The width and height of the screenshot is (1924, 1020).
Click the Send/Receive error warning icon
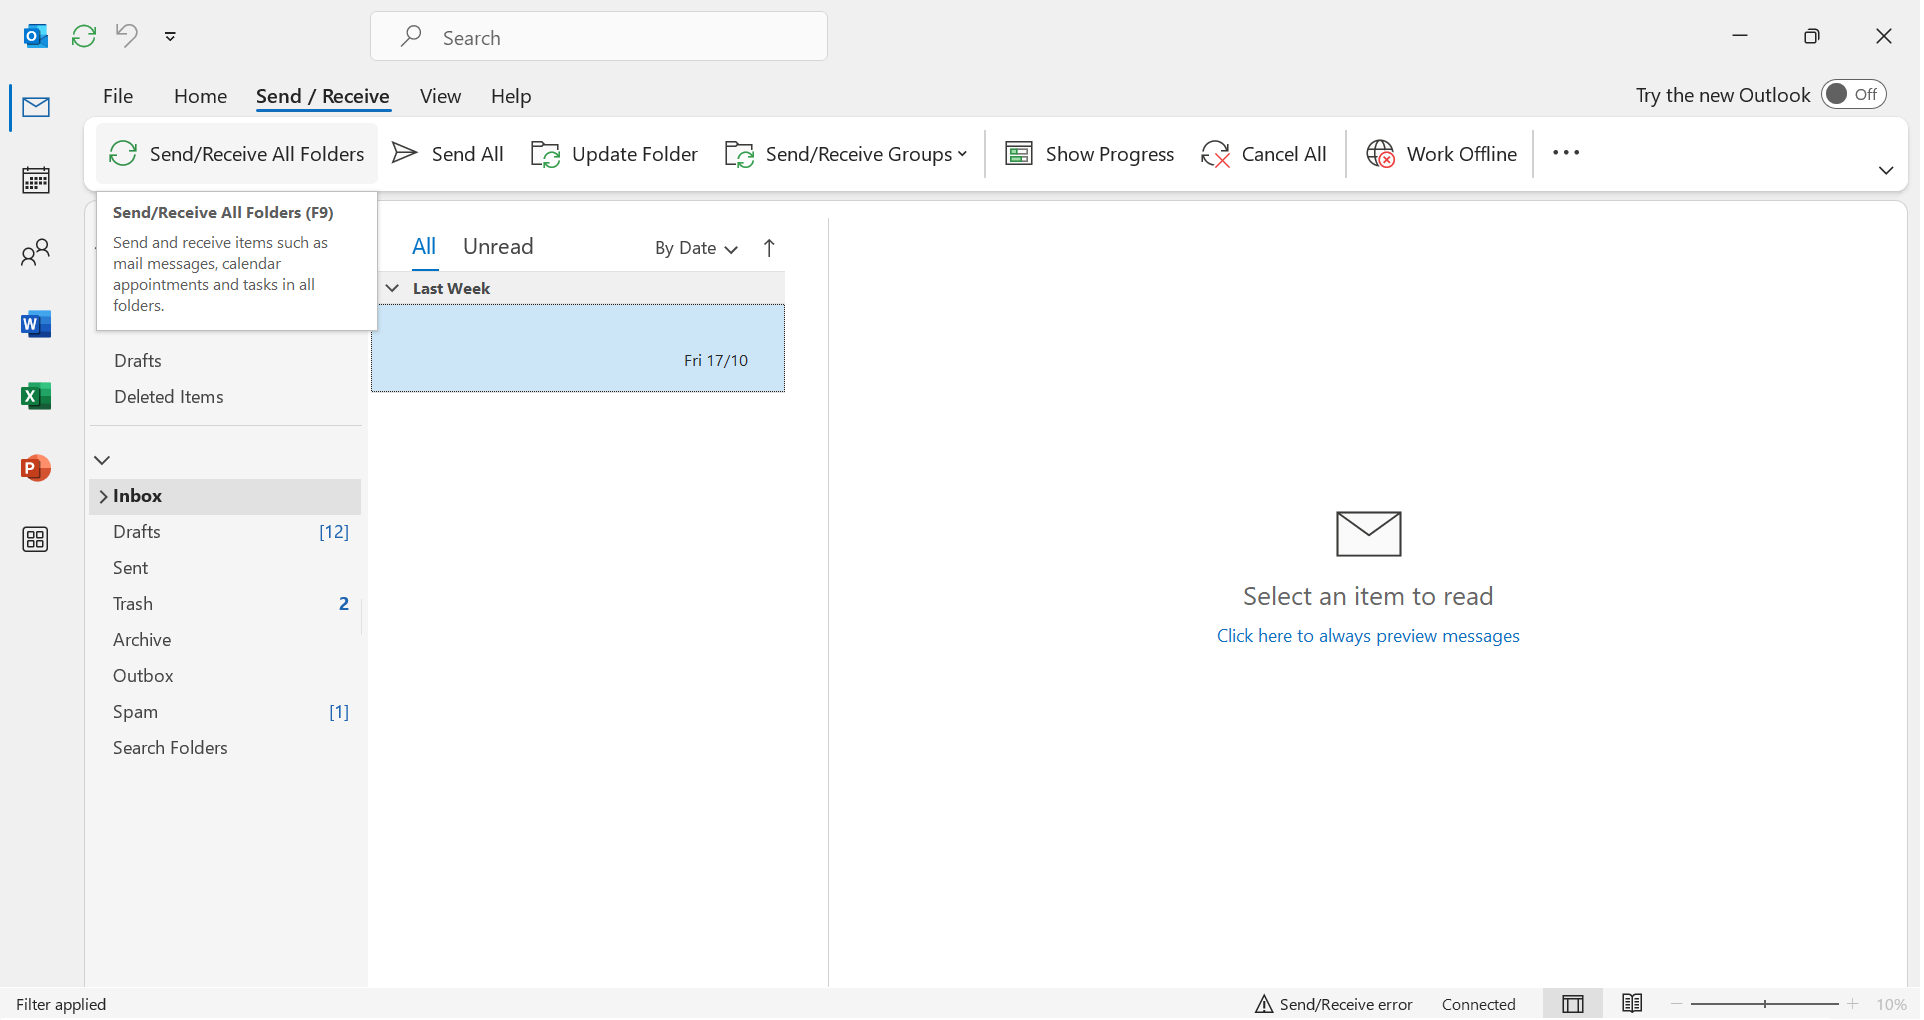point(1264,1004)
